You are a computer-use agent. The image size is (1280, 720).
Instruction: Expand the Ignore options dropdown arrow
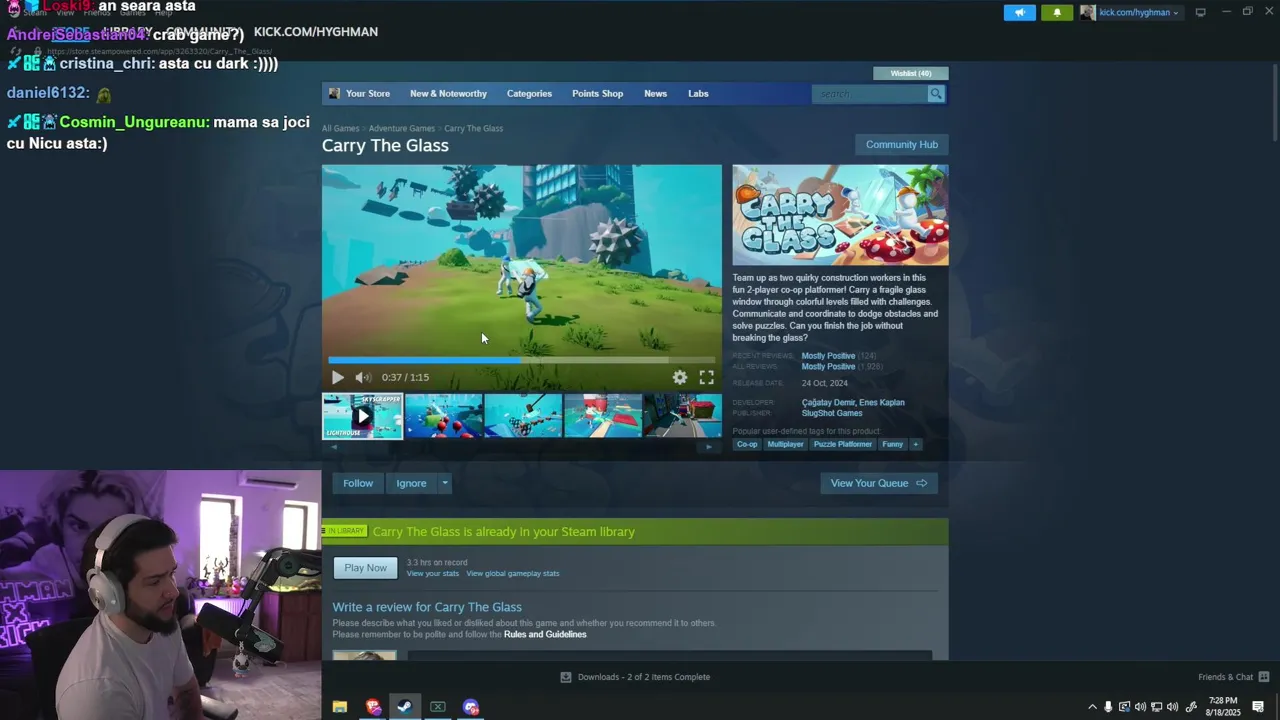coord(445,483)
